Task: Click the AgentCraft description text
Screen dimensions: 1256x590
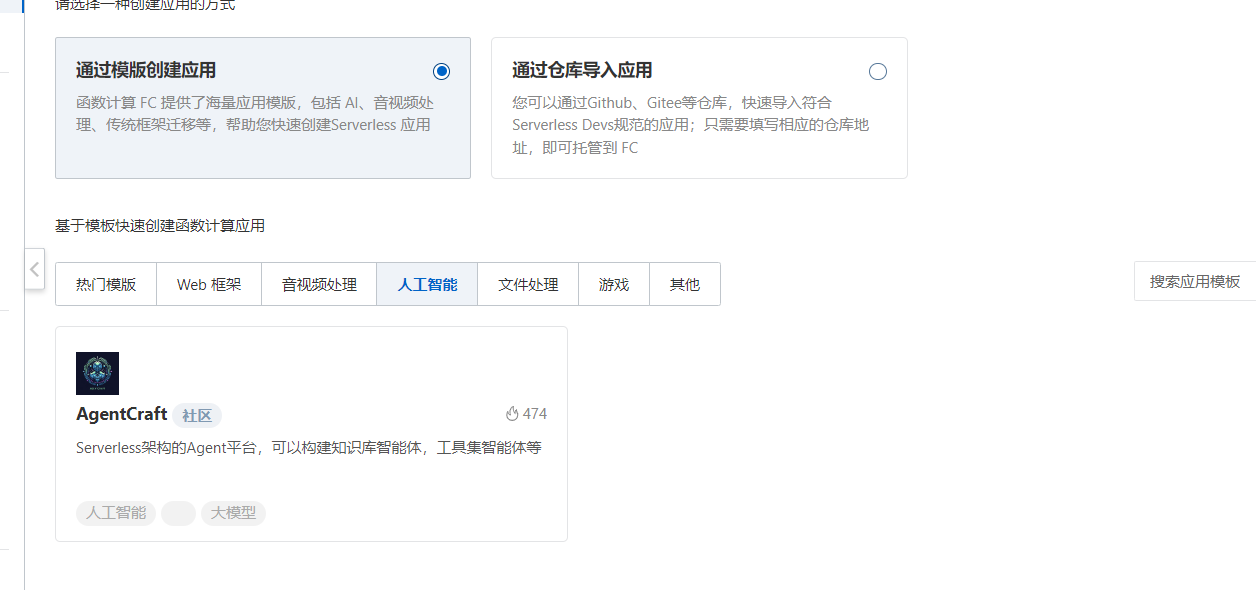Action: click(x=309, y=447)
